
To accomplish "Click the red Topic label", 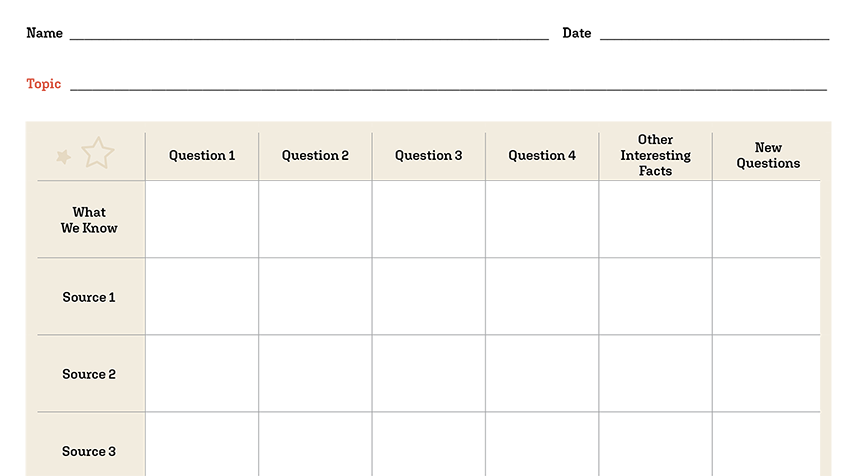I will [x=44, y=84].
